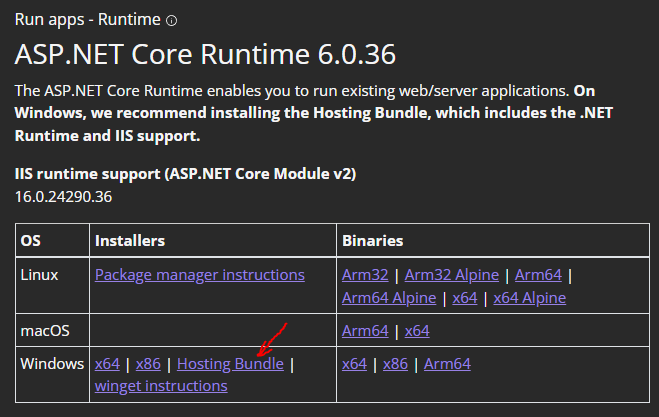Image resolution: width=659 pixels, height=417 pixels.
Task: Click the IIS version number 16.0.24290.36
Action: (x=64, y=195)
